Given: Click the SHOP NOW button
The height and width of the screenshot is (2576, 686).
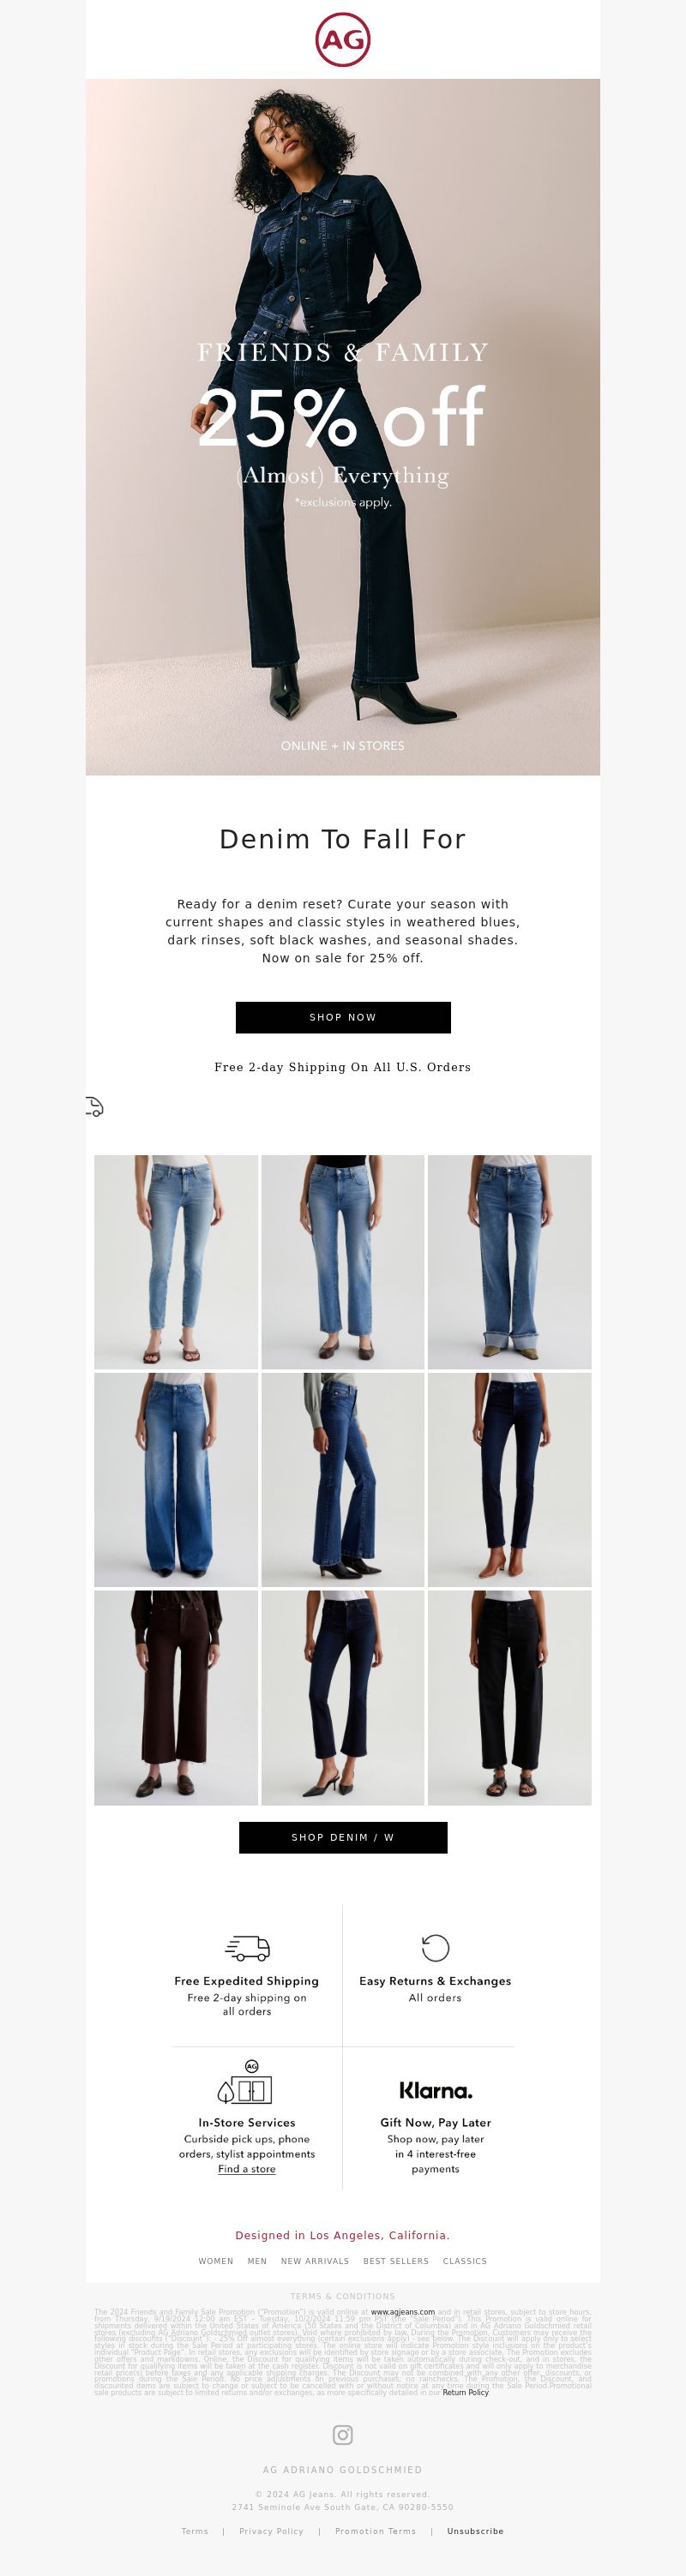Looking at the screenshot, I should (343, 1017).
